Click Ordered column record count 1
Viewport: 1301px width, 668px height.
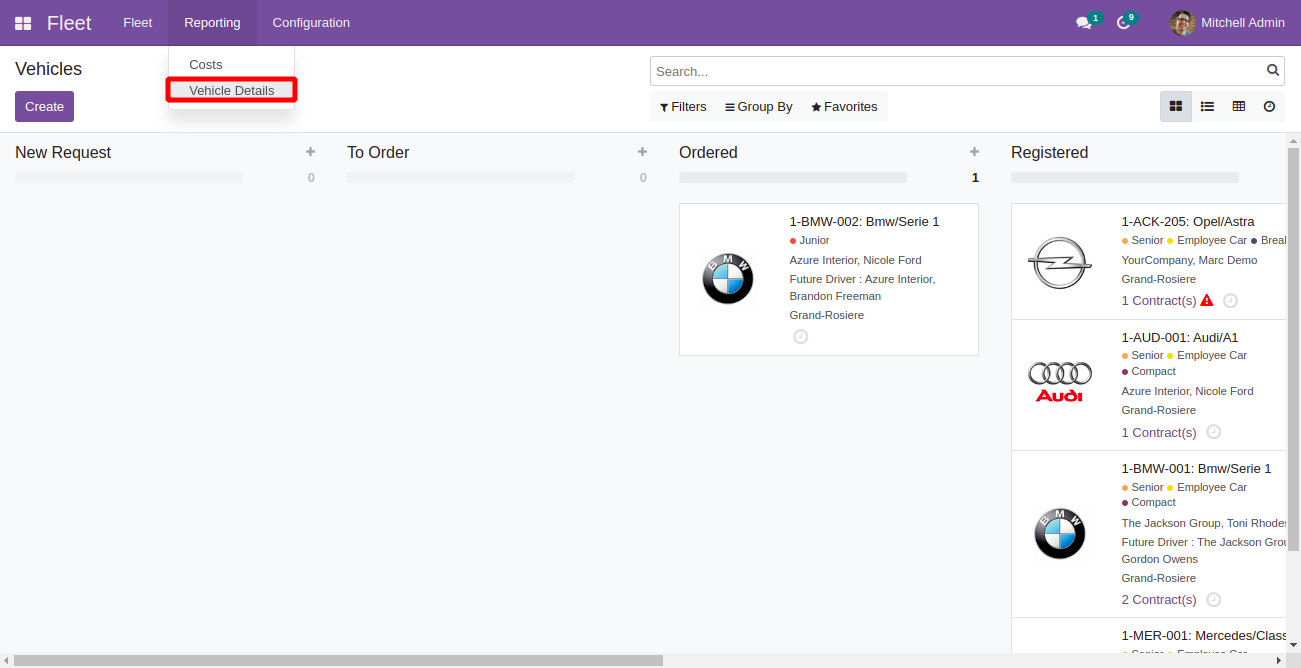pyautogui.click(x=975, y=177)
